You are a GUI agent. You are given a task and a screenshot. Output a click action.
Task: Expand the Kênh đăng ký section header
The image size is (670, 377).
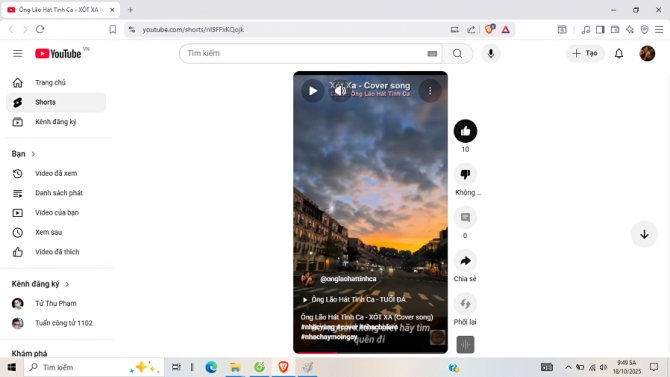[x=40, y=284]
